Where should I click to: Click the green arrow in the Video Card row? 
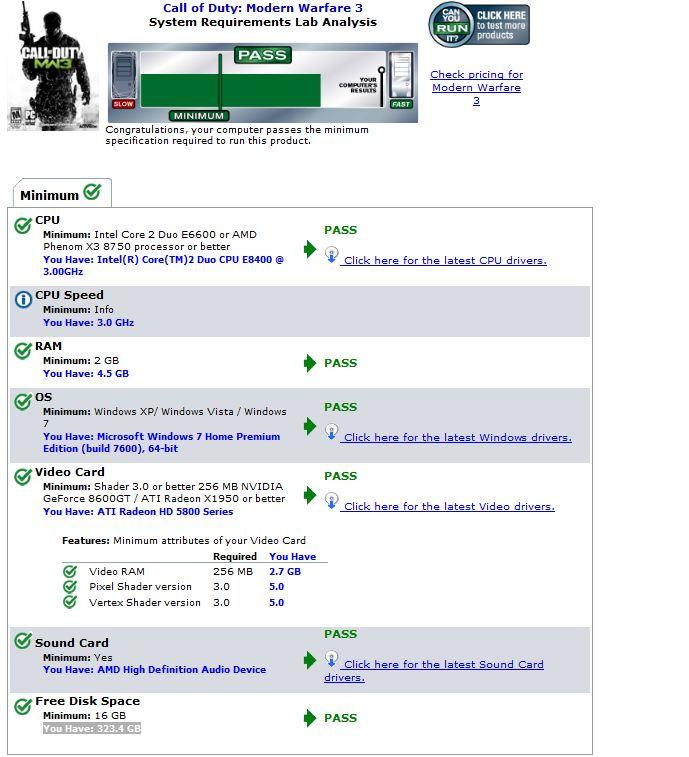pyautogui.click(x=309, y=495)
